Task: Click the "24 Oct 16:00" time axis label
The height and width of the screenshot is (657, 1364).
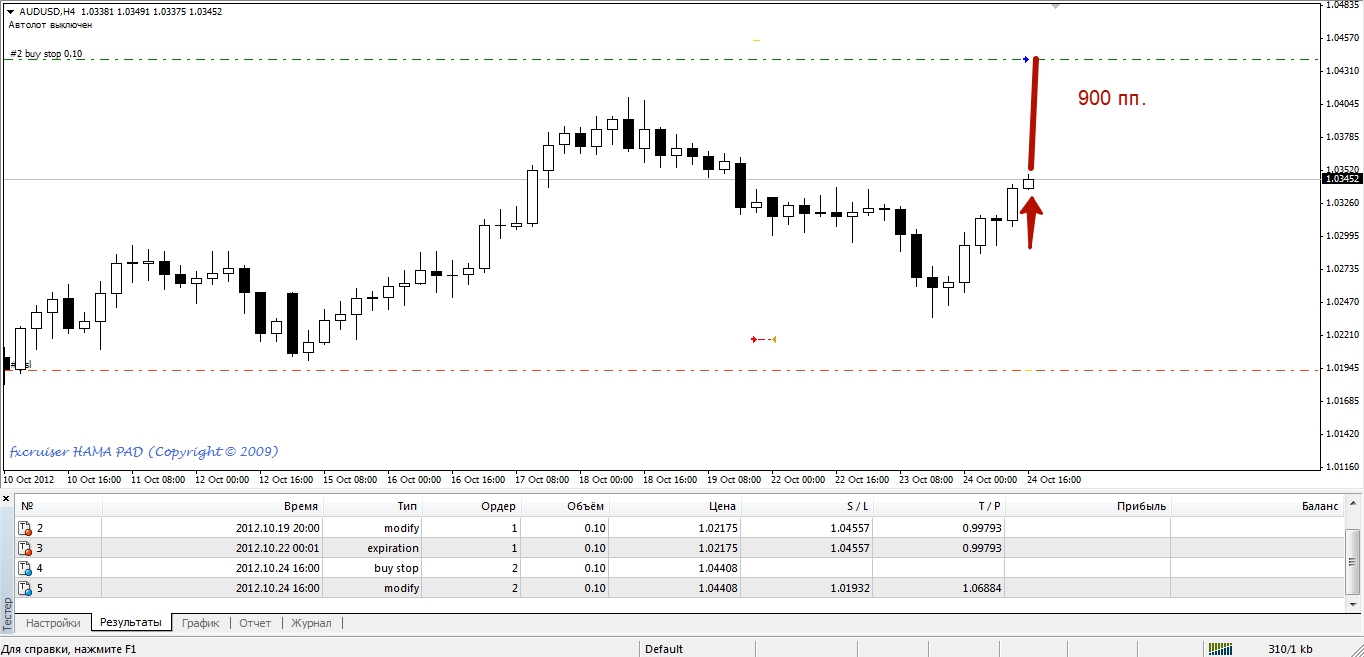Action: point(1052,479)
